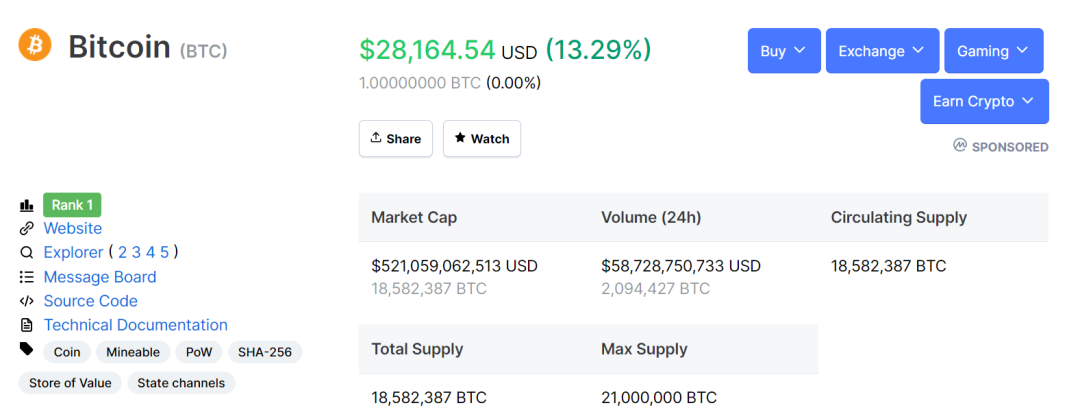Click the code brackets Source Code icon
1080x412 pixels.
click(x=26, y=301)
